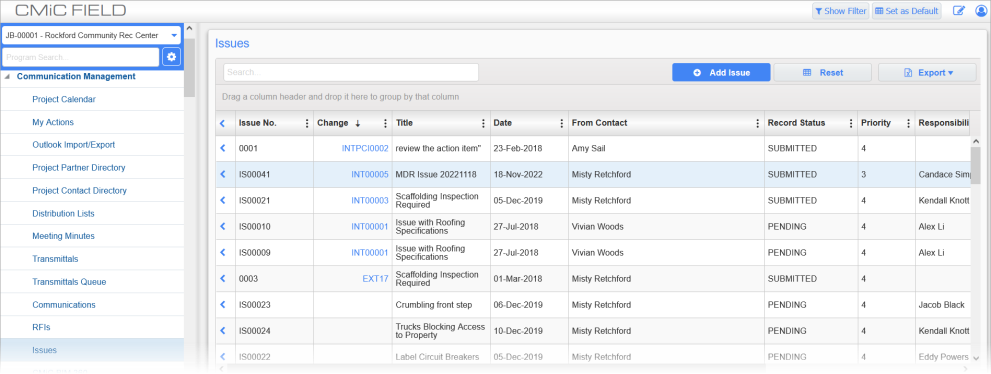Click Set as Default button
Screen dimensions: 991x374
click(x=906, y=11)
